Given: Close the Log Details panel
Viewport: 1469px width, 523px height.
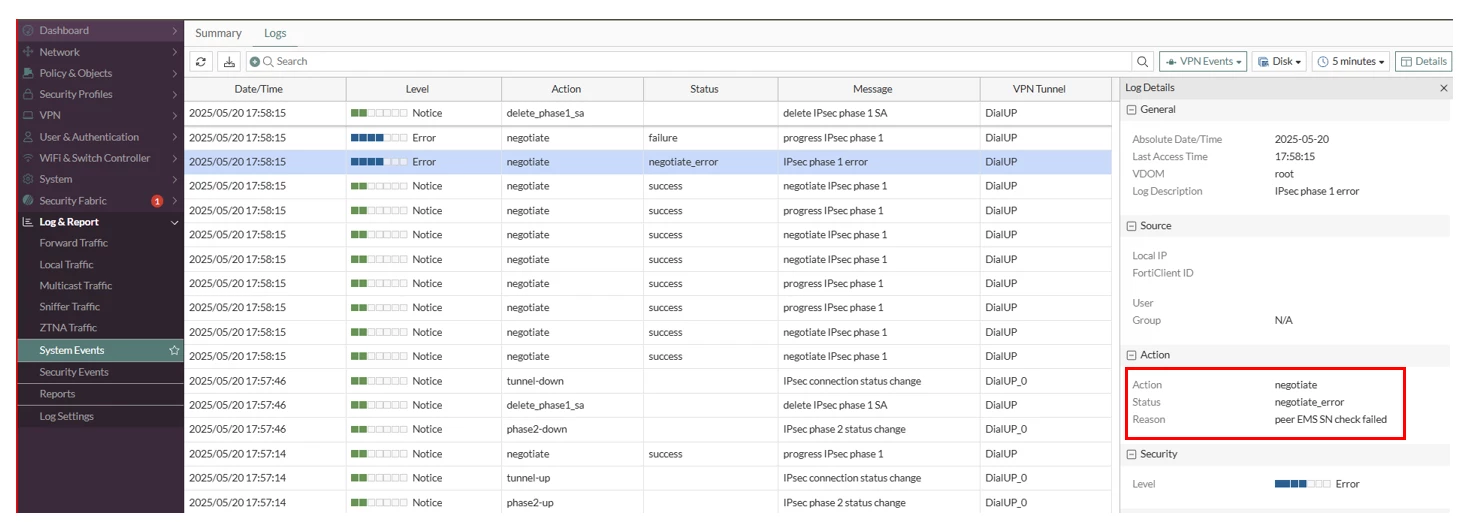Looking at the screenshot, I should coord(1443,88).
